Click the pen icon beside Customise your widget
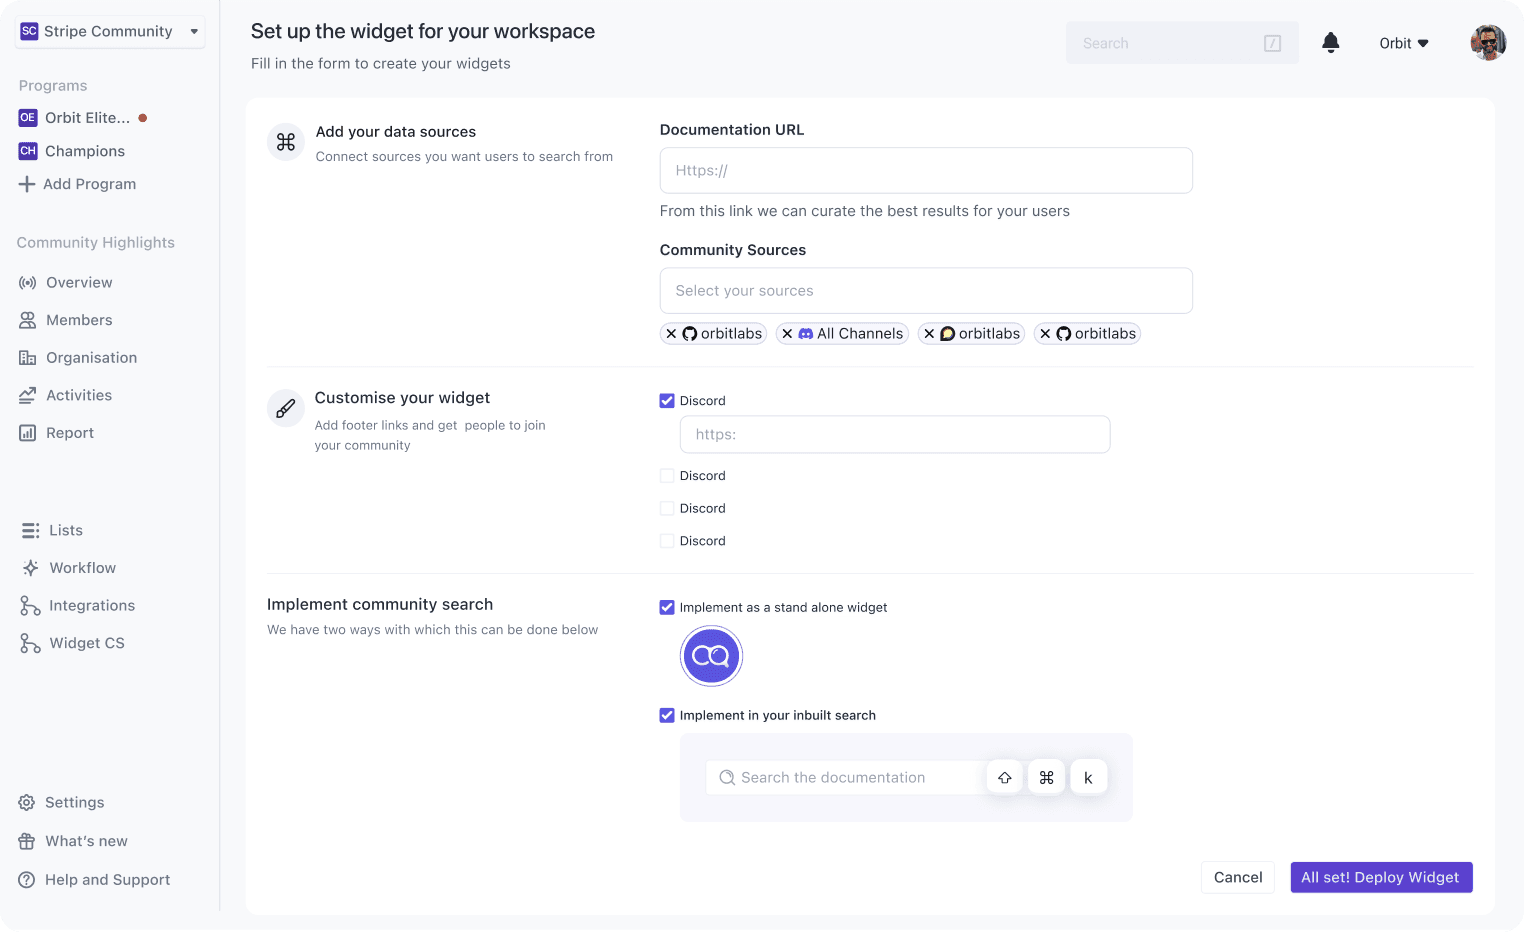 tap(285, 408)
